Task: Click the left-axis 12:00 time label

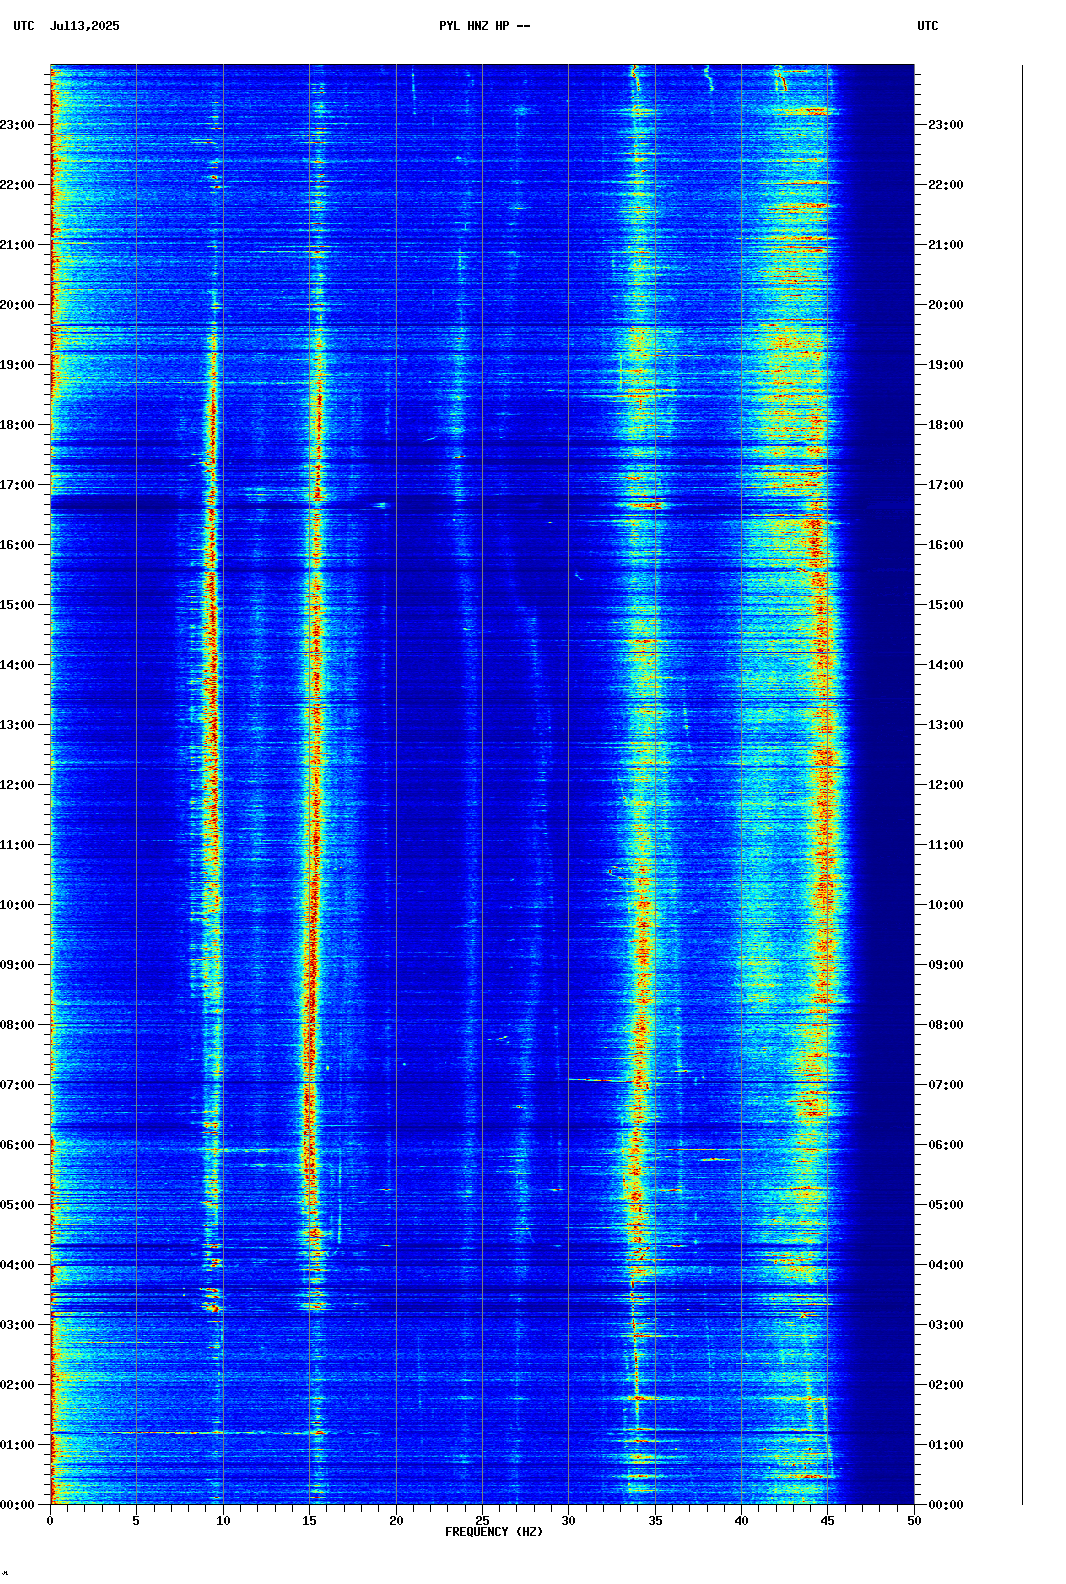Action: (17, 785)
